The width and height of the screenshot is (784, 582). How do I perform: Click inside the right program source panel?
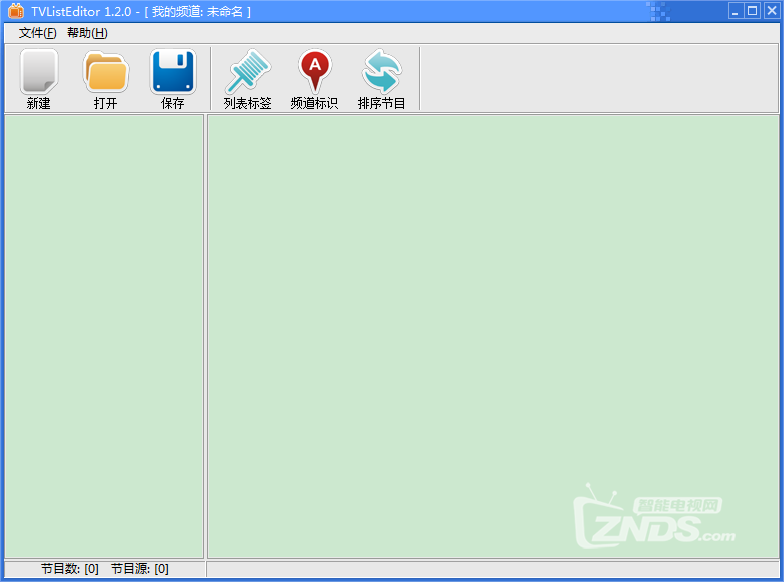(x=494, y=336)
